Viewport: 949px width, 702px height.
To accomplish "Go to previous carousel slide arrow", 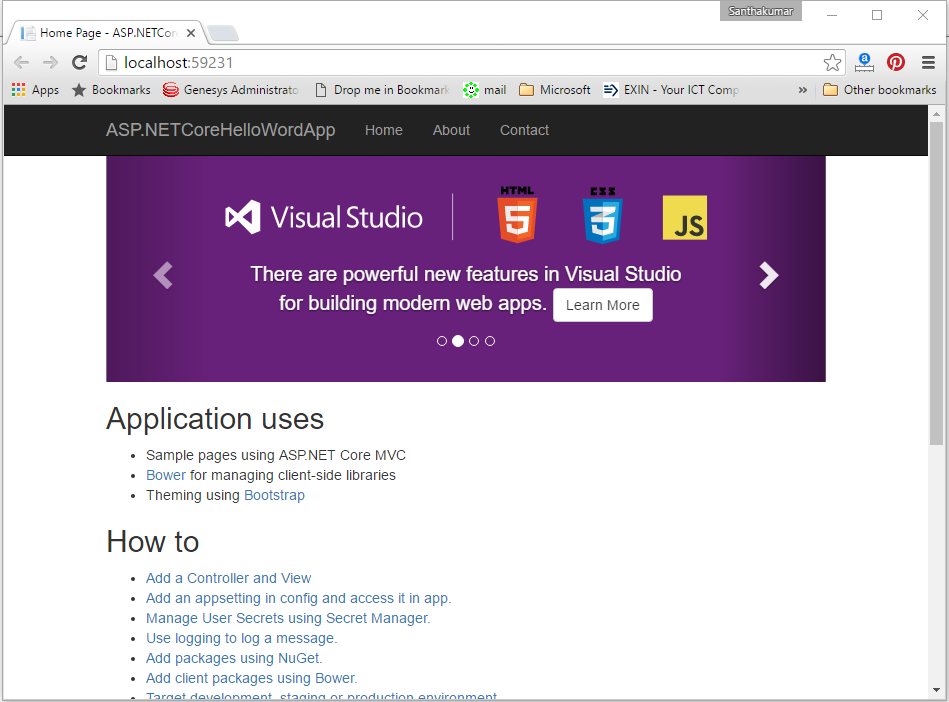I will 163,275.
